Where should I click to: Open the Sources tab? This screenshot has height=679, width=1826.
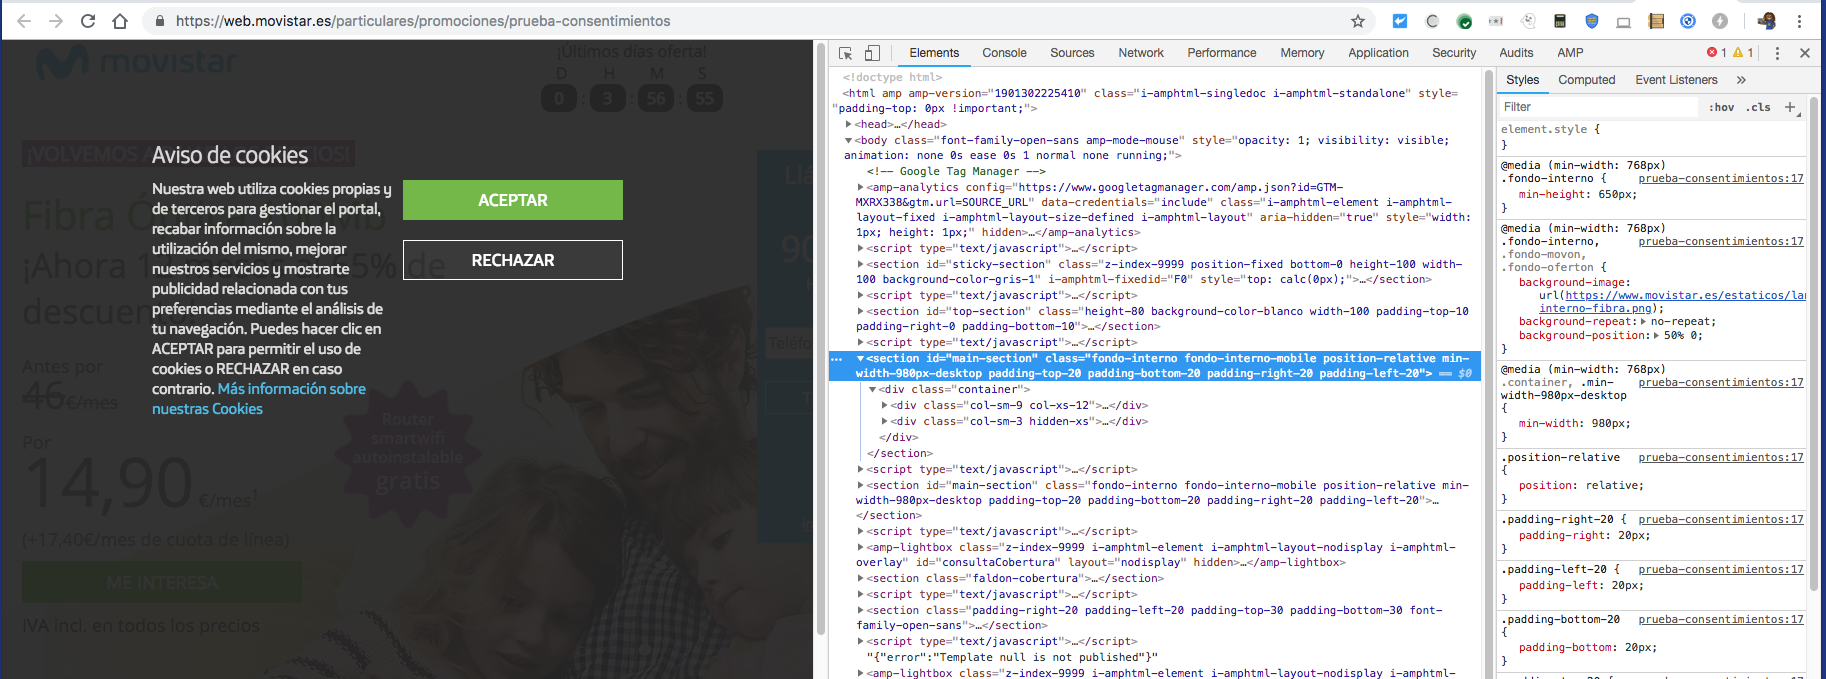coord(1072,53)
